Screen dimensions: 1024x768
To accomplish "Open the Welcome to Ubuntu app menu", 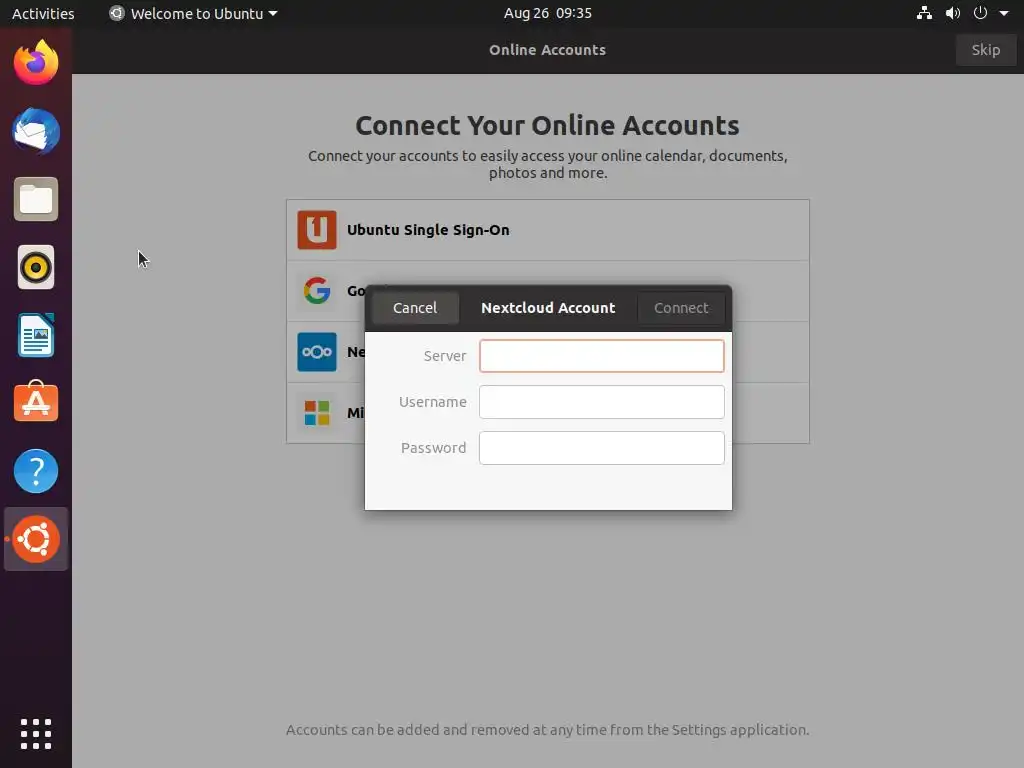I will (193, 13).
